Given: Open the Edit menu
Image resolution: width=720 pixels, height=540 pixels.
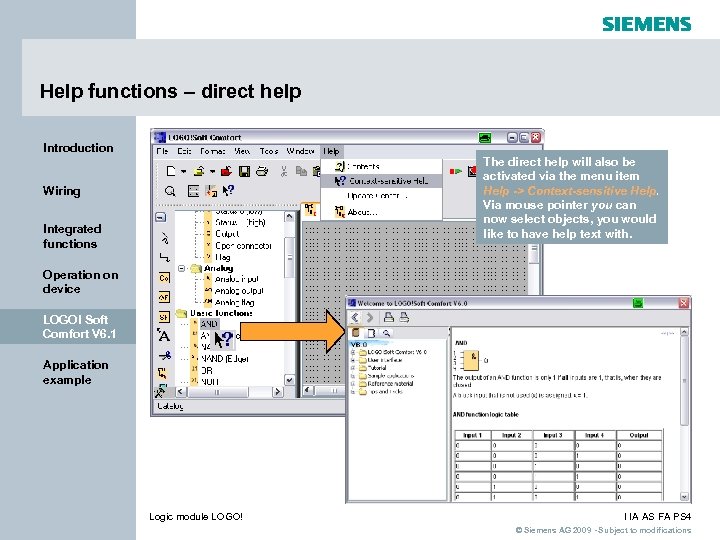Looking at the screenshot, I should tap(184, 151).
